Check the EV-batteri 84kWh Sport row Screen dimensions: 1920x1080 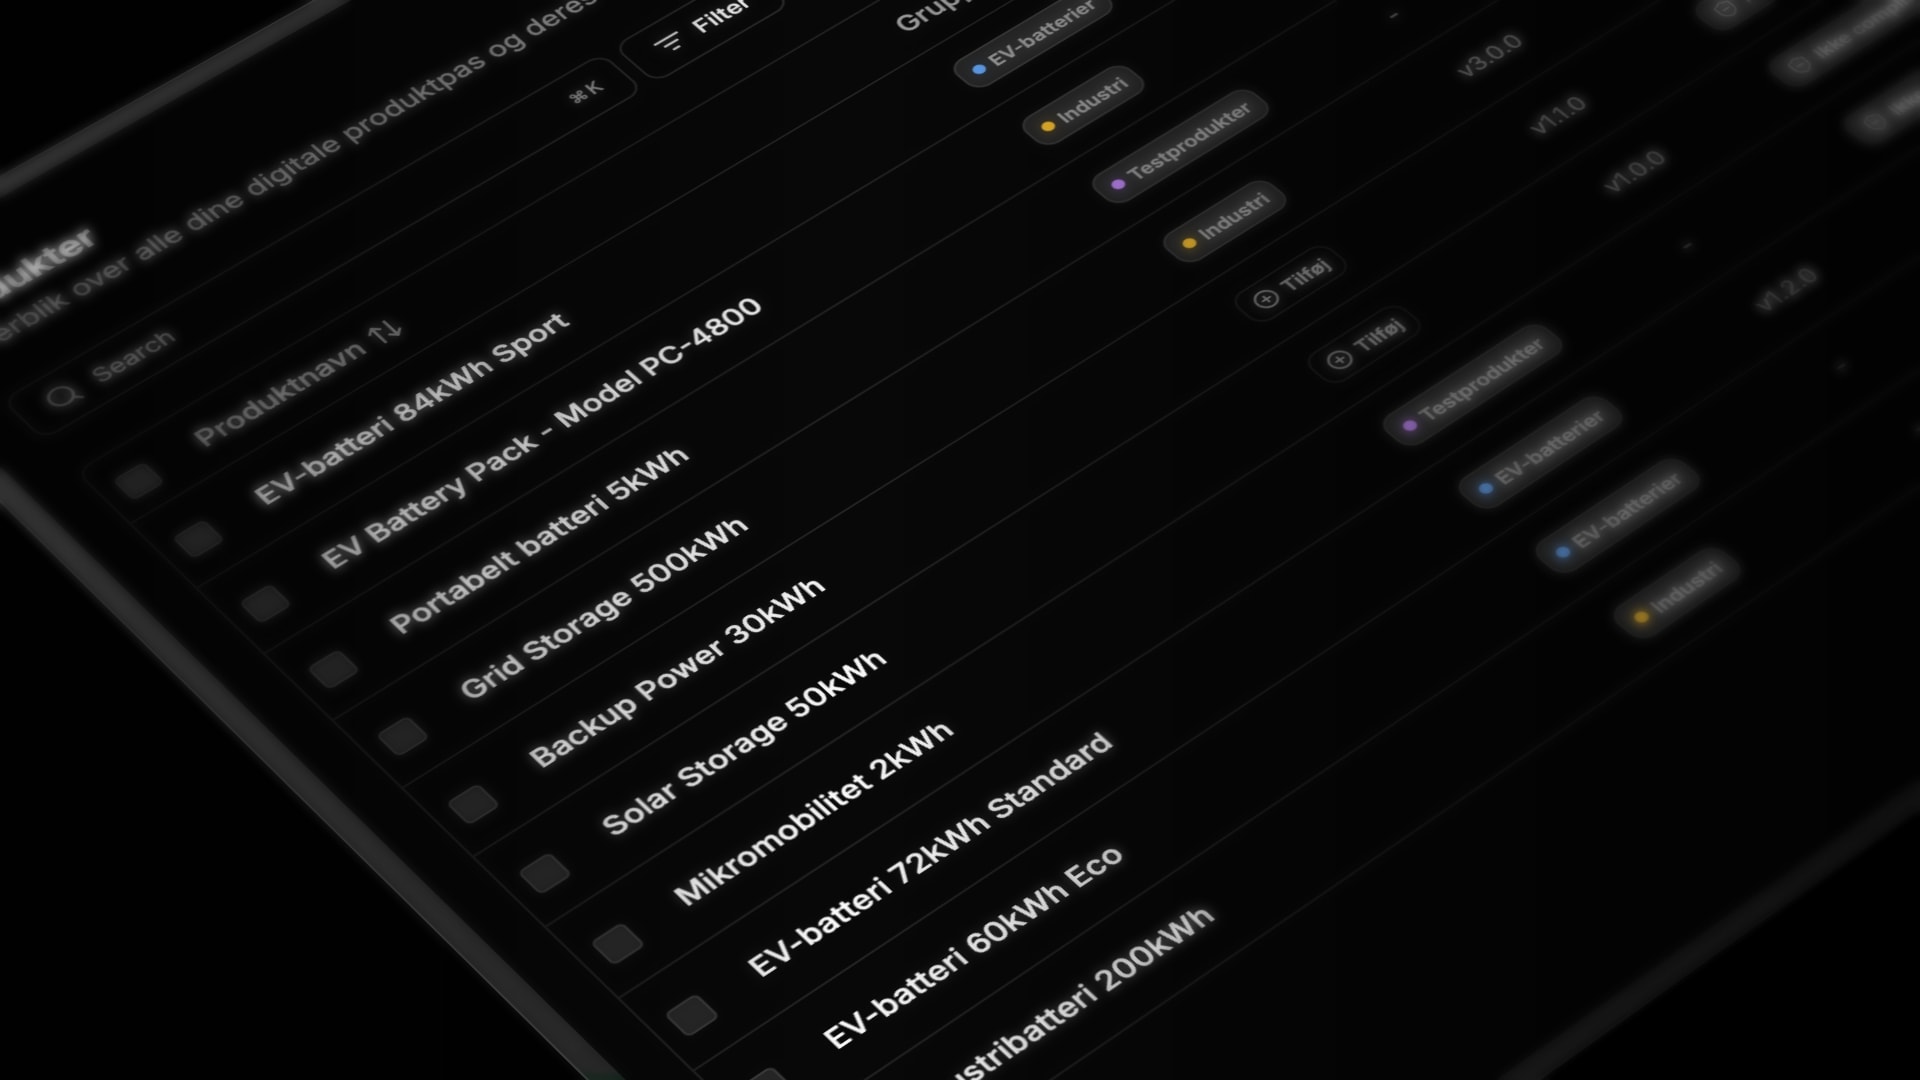point(199,539)
